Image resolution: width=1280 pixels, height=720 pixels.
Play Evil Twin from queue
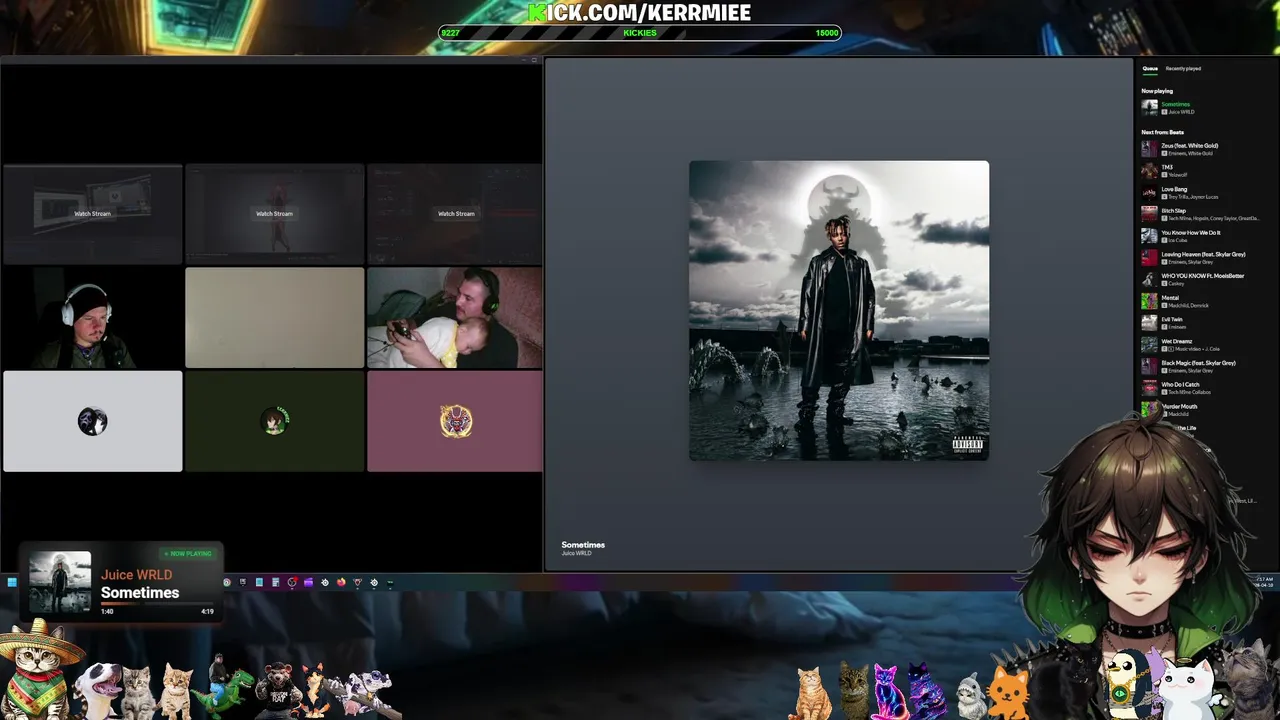(x=1200, y=323)
